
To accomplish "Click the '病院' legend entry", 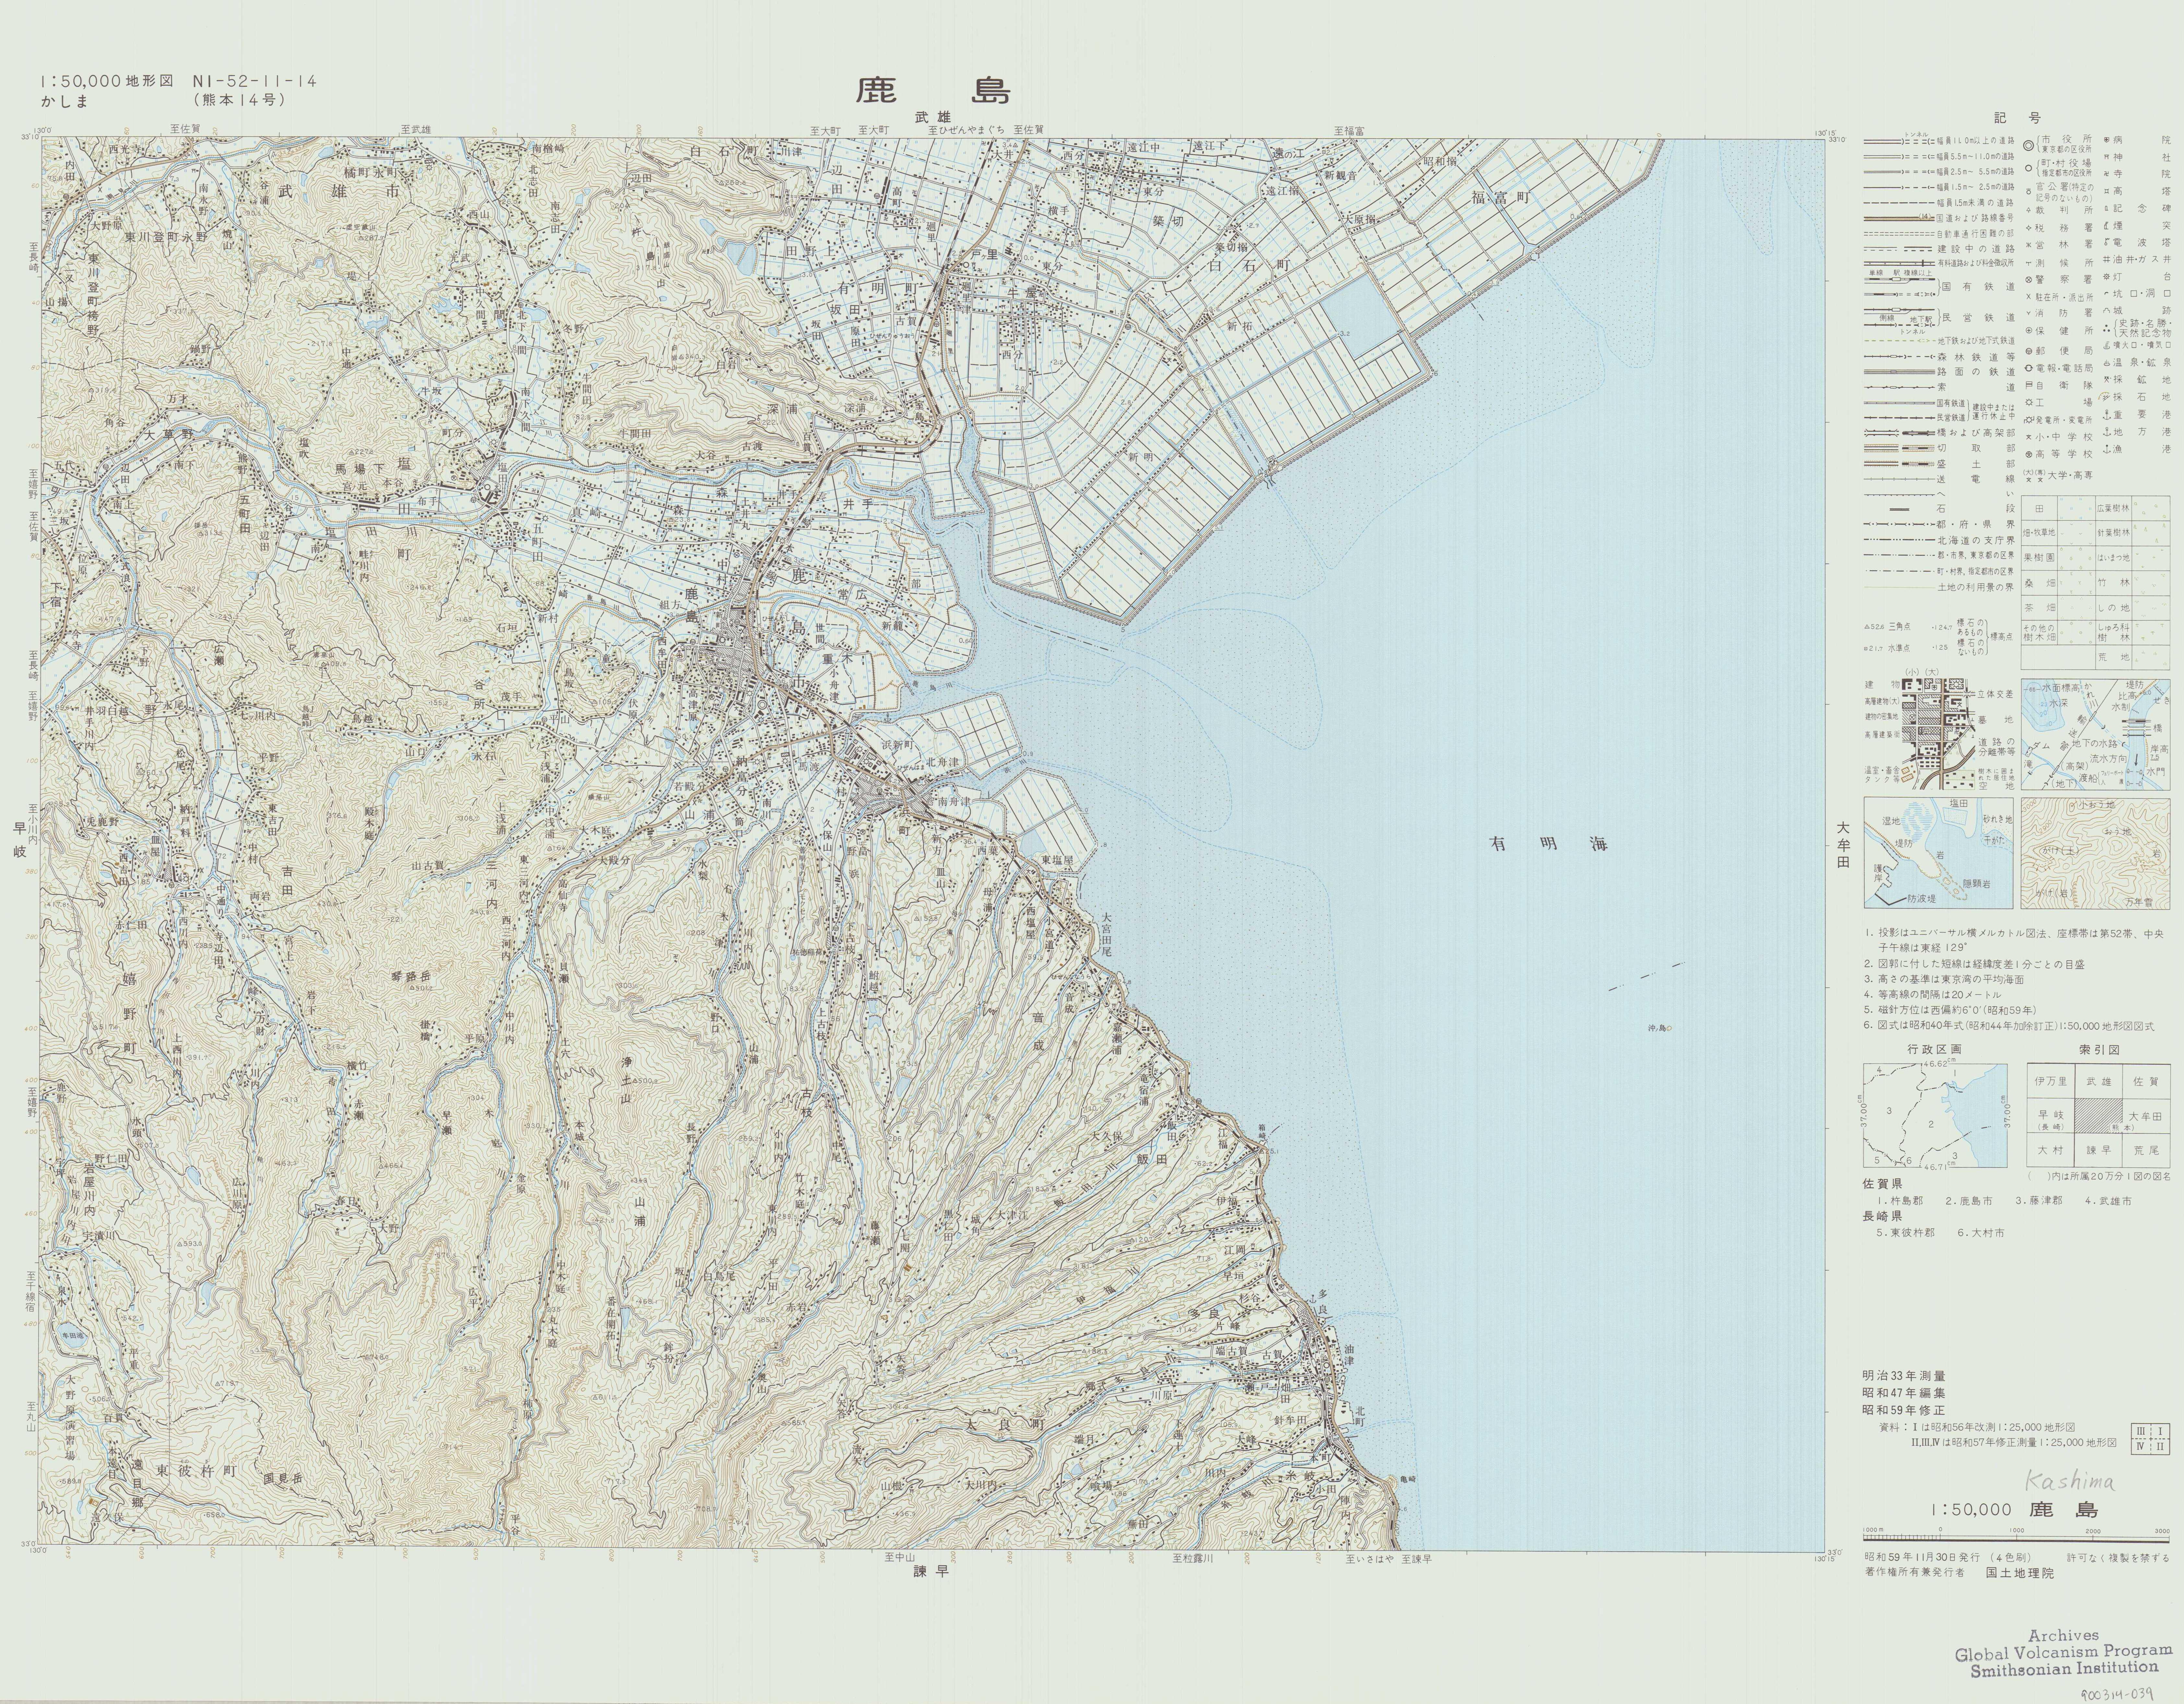I will click(2137, 140).
